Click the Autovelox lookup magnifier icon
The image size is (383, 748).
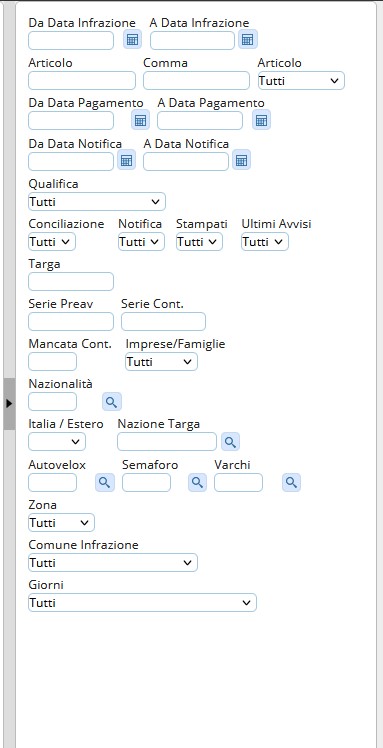tap(105, 483)
